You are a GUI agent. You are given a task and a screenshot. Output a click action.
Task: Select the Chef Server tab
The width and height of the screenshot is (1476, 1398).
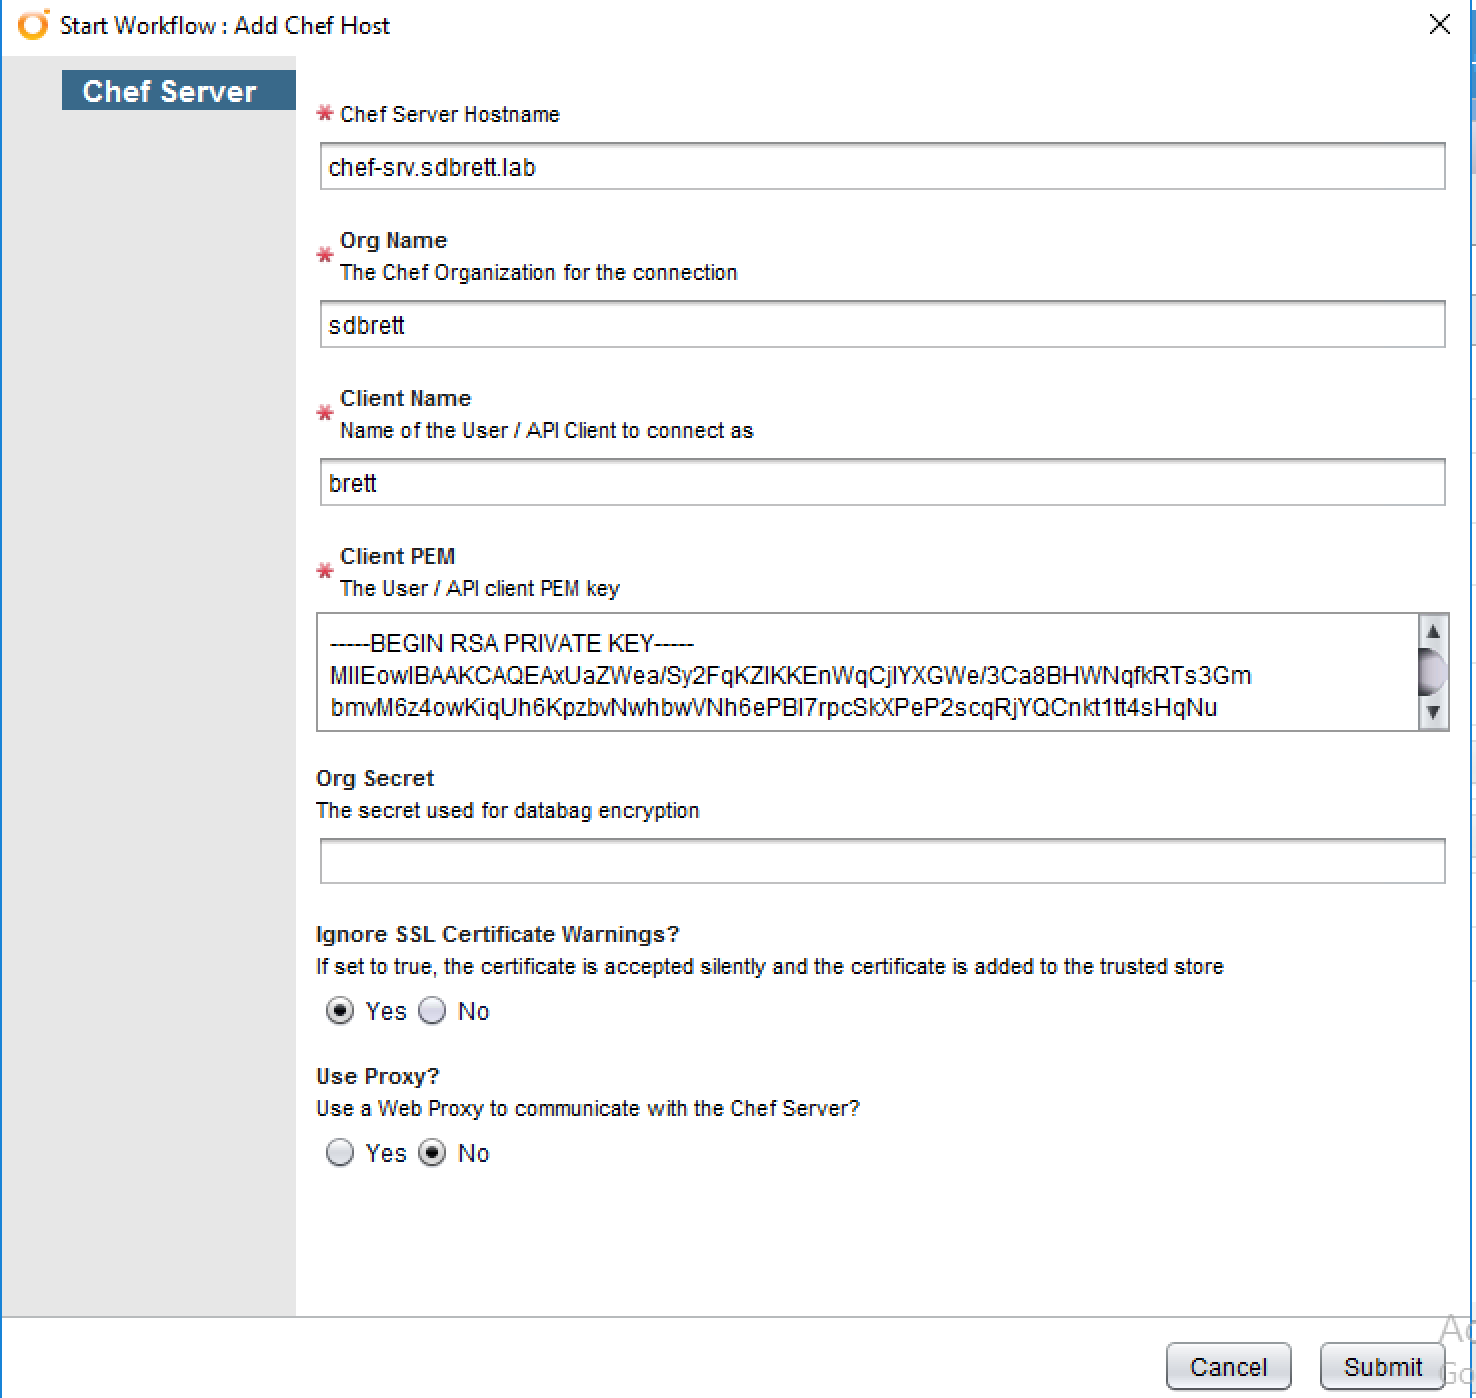pos(179,91)
